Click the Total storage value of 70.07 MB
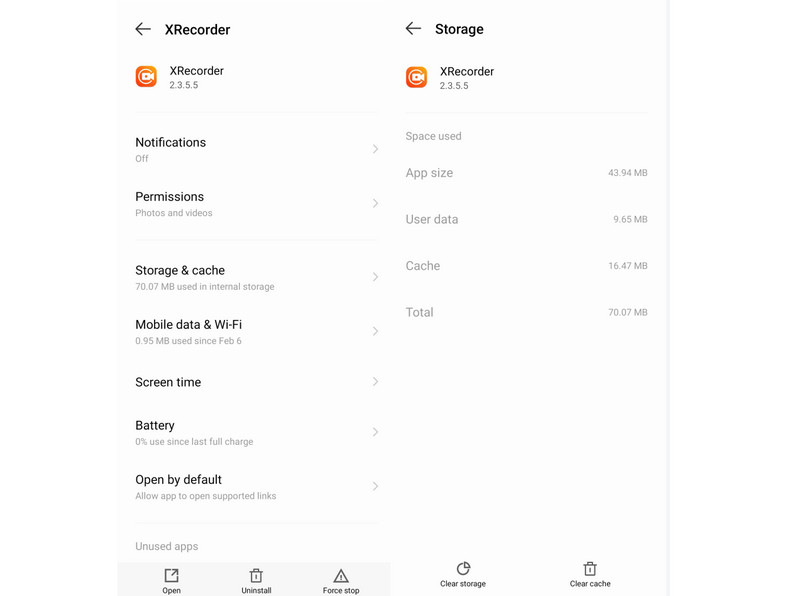Image resolution: width=800 pixels, height=596 pixels. (630, 312)
